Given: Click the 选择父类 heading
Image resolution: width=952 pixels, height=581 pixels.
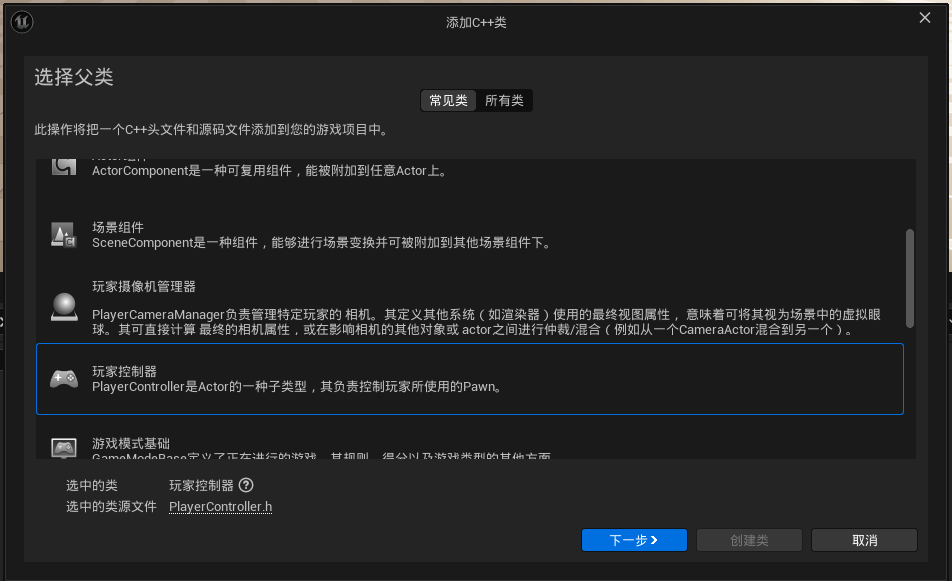Looking at the screenshot, I should pyautogui.click(x=74, y=77).
